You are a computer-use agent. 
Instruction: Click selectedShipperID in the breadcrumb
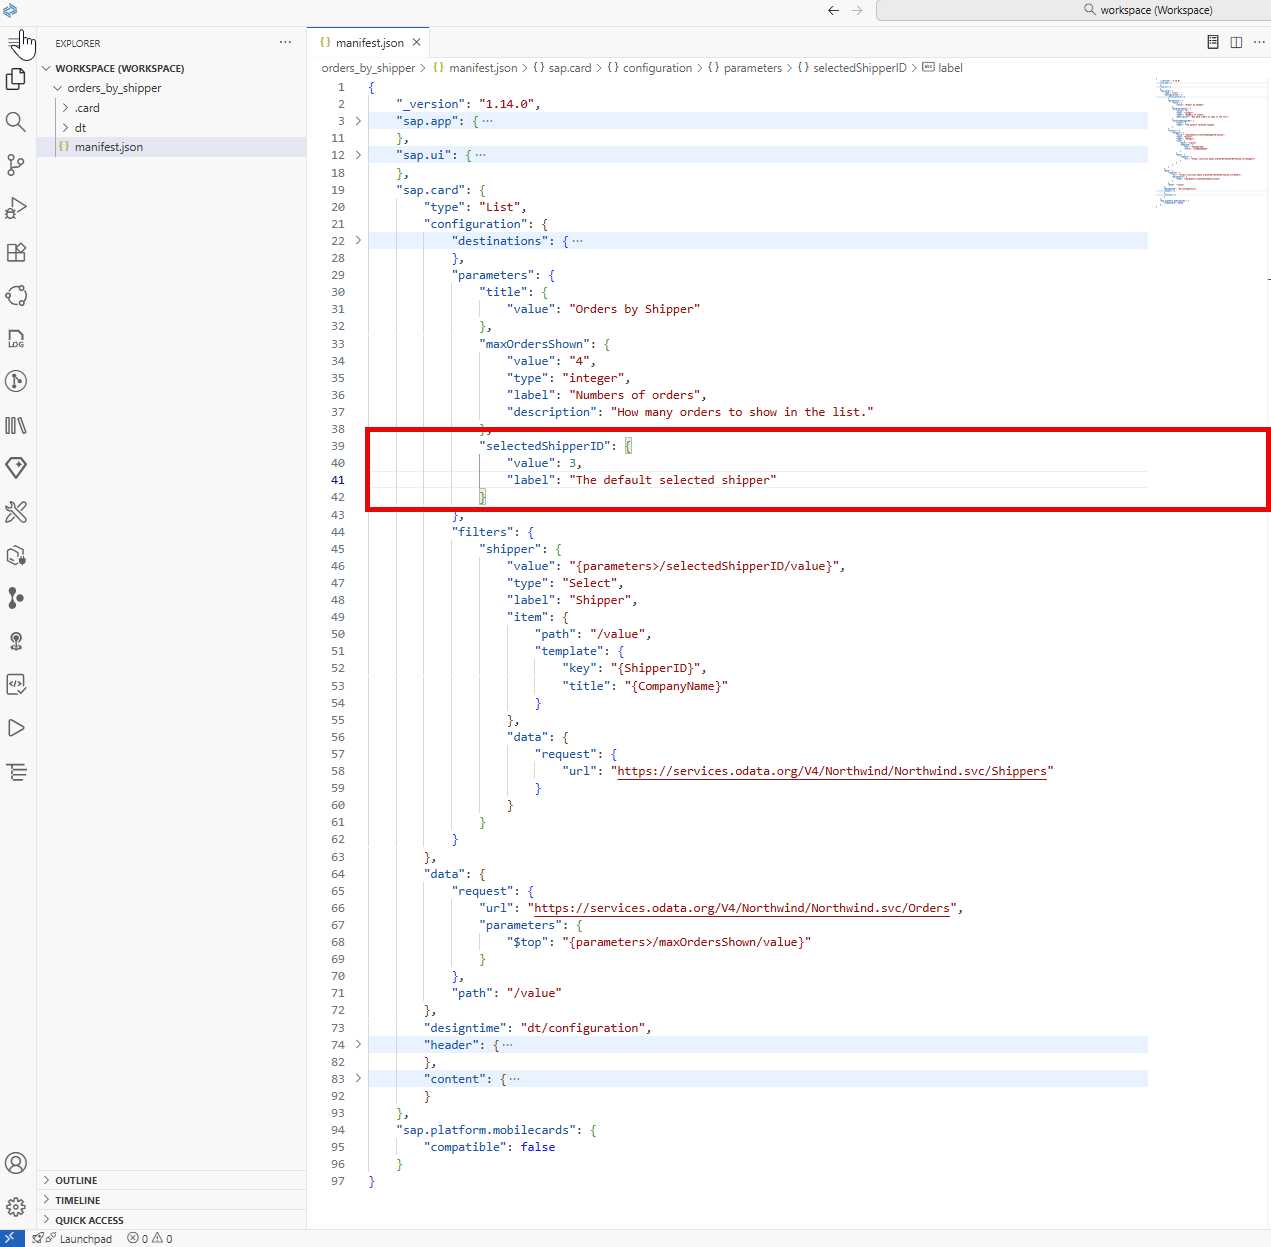(x=859, y=68)
